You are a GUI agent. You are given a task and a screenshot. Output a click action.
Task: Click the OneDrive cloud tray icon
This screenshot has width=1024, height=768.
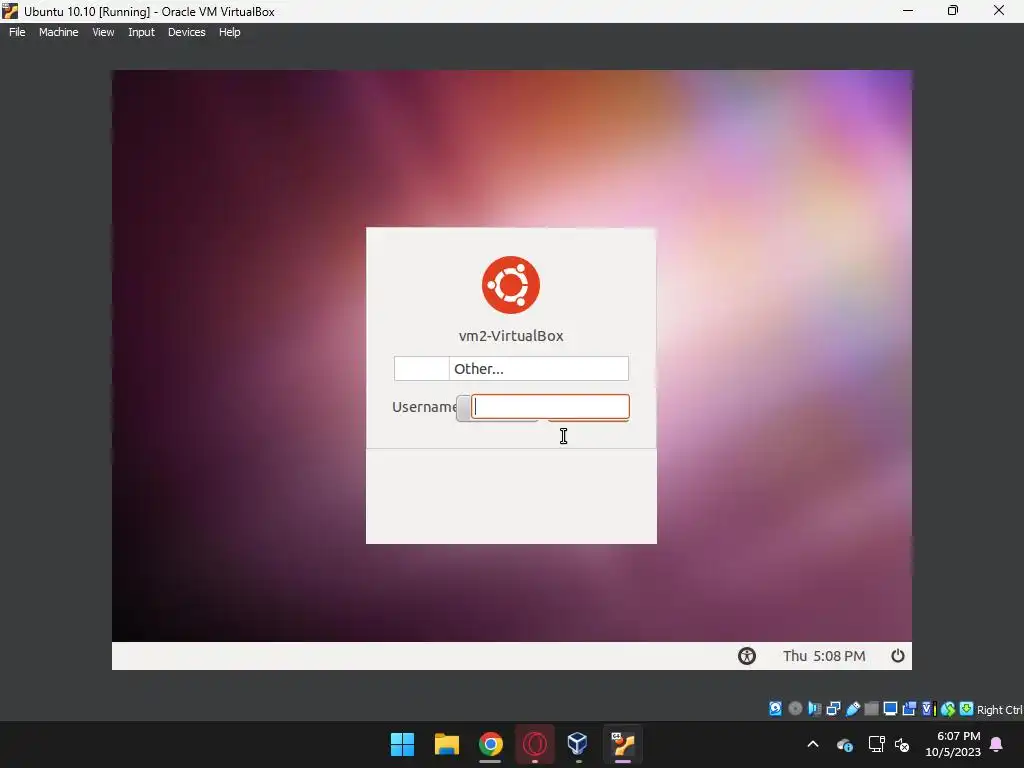pos(844,744)
